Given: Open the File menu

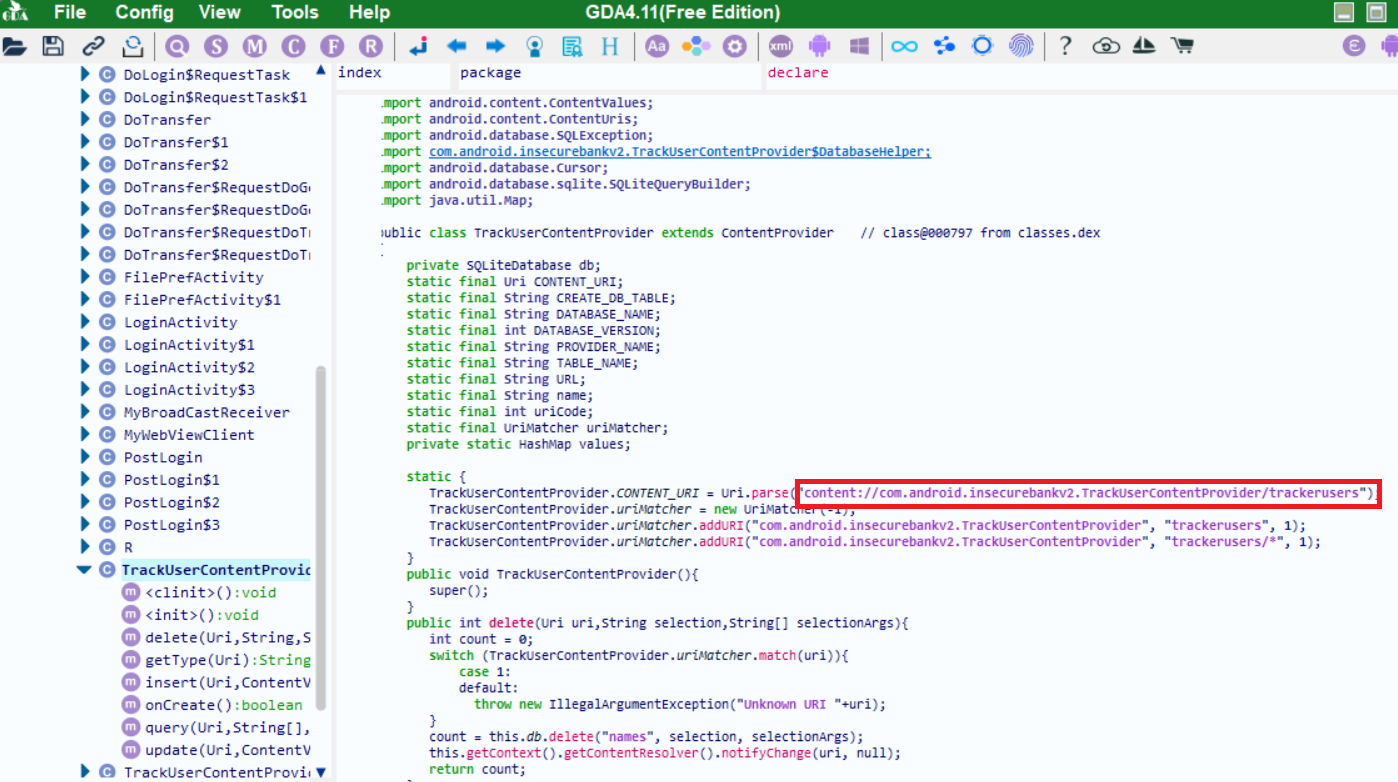Looking at the screenshot, I should [70, 13].
